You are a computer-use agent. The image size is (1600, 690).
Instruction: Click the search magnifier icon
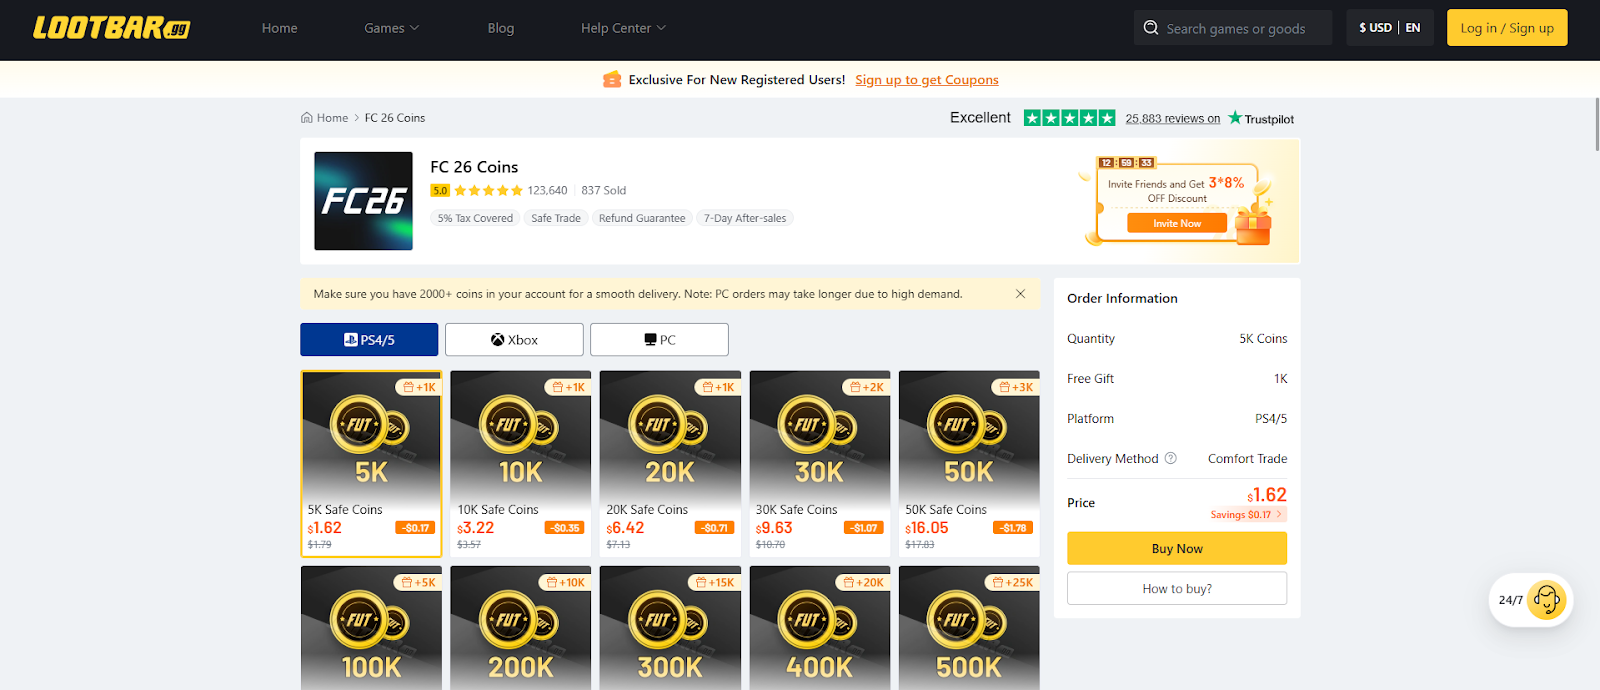coord(1151,28)
